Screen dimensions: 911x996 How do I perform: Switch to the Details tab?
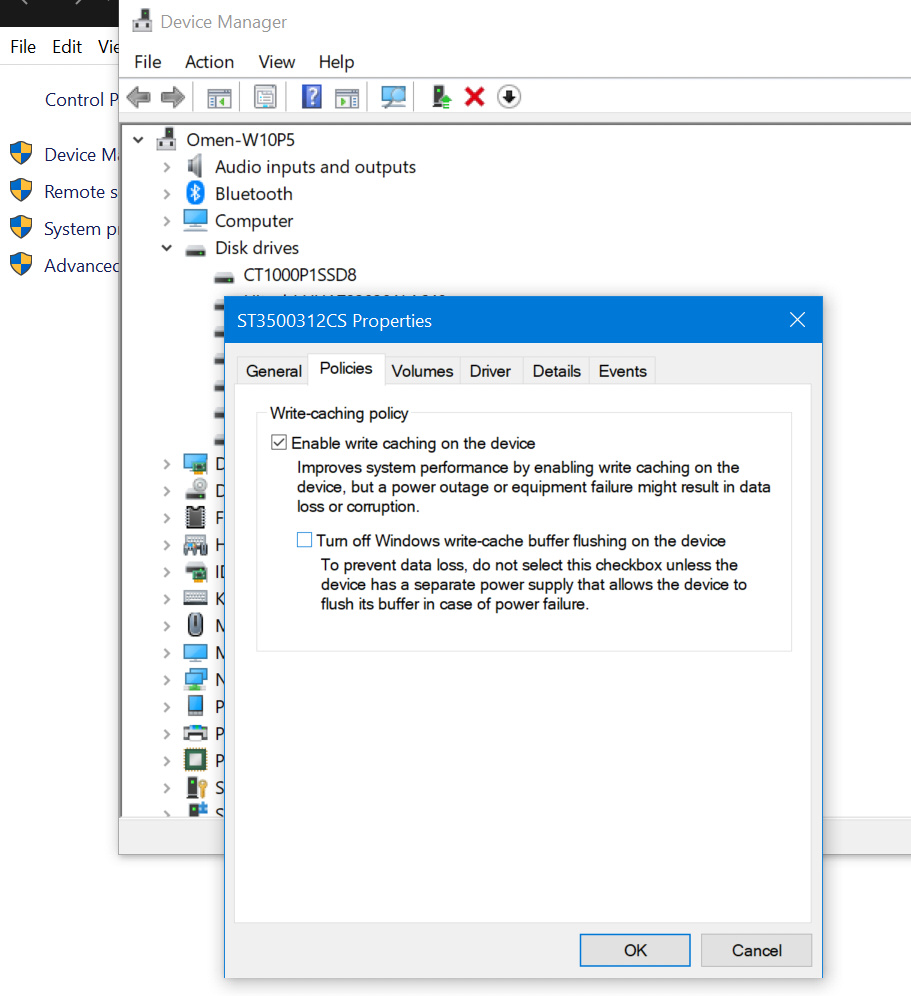[557, 371]
